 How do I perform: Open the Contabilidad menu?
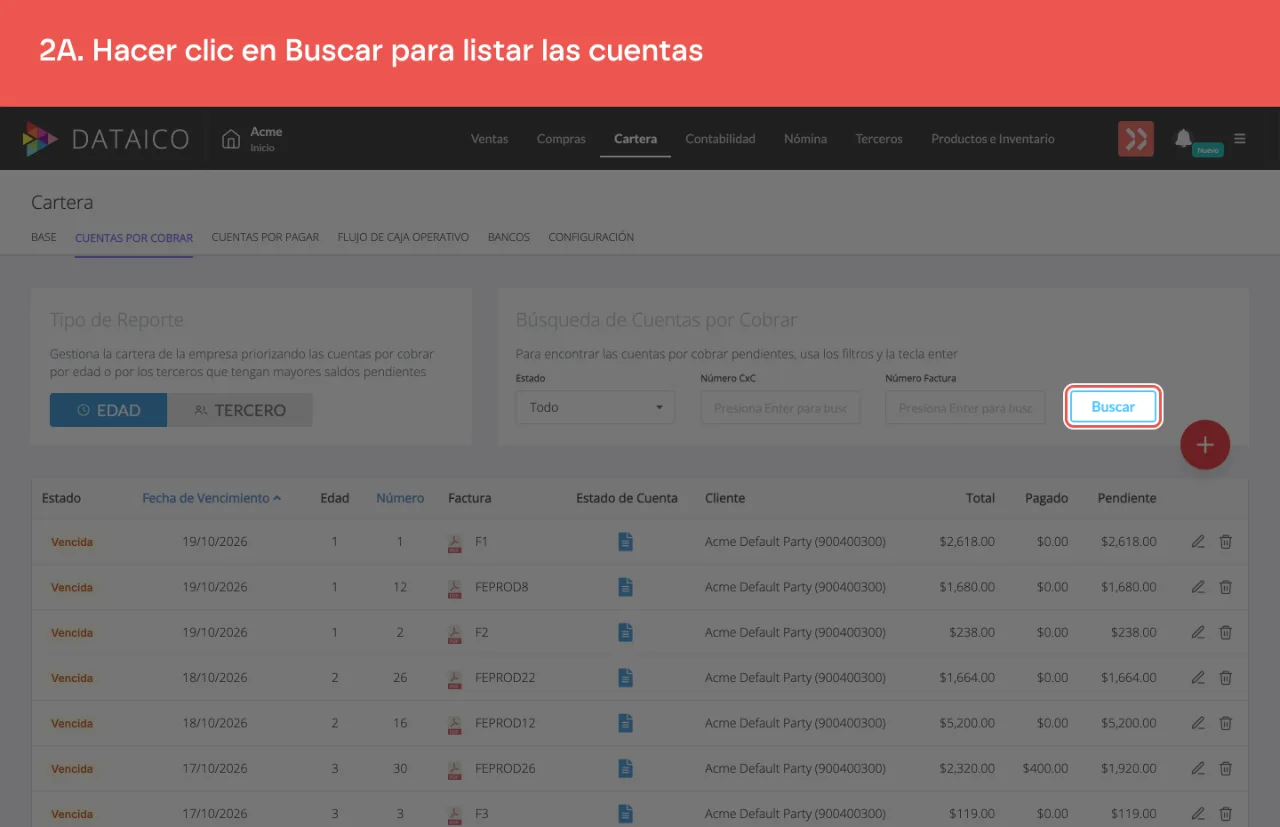[x=720, y=139]
